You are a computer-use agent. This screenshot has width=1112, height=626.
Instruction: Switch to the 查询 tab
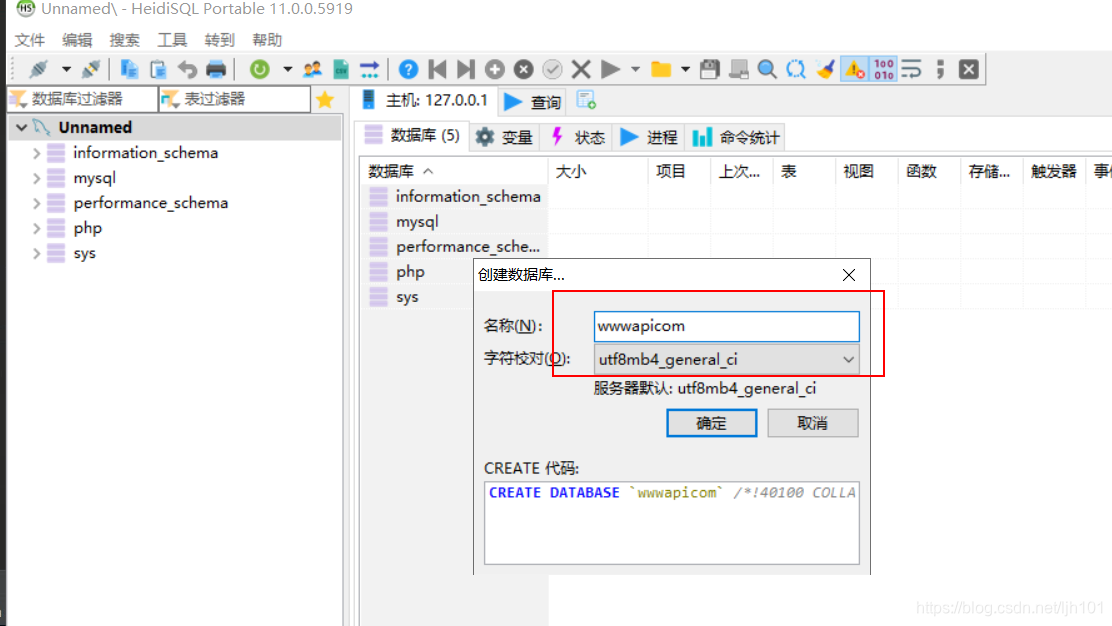(533, 102)
